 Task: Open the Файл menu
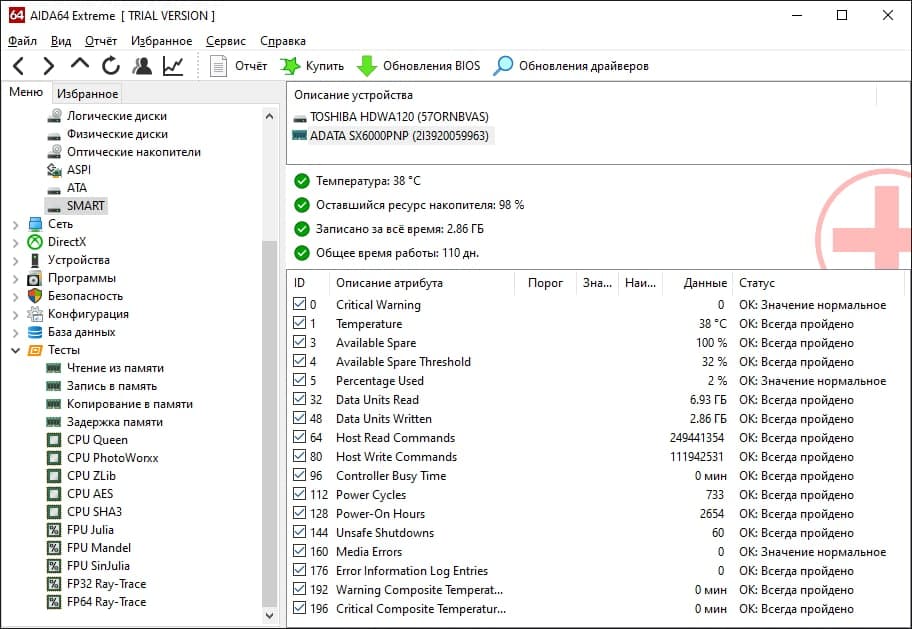point(23,41)
